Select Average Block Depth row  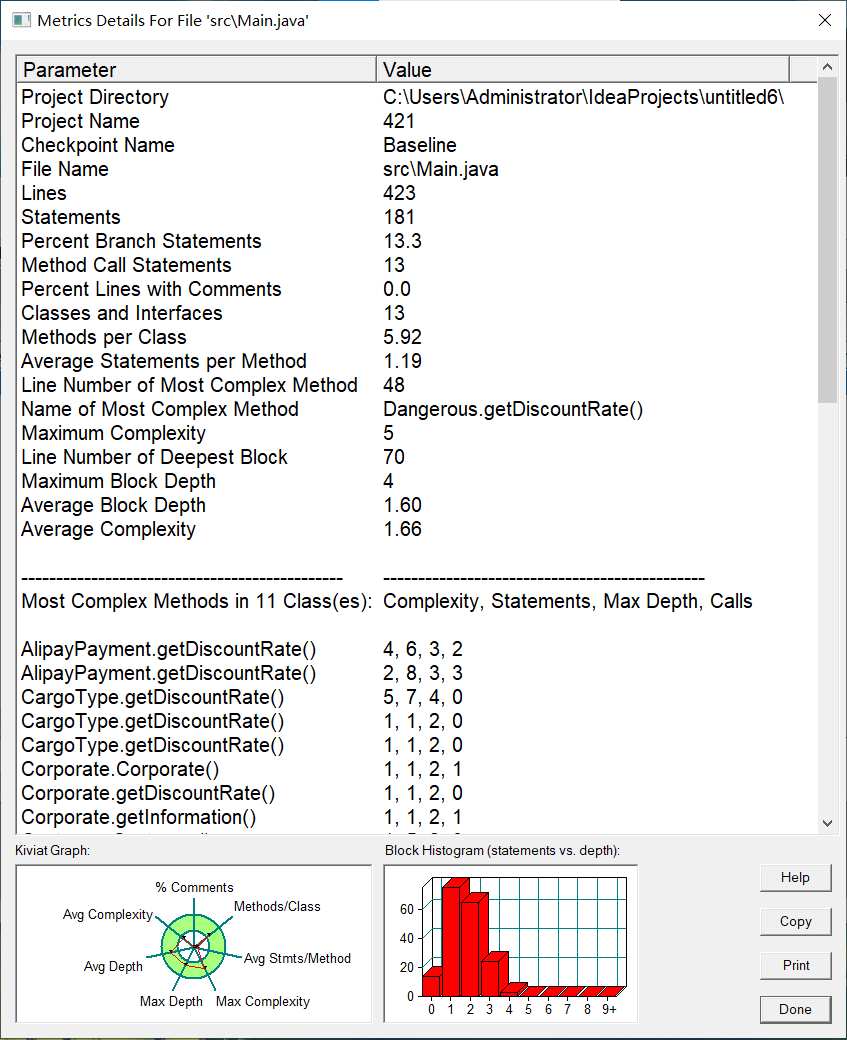[x=417, y=505]
